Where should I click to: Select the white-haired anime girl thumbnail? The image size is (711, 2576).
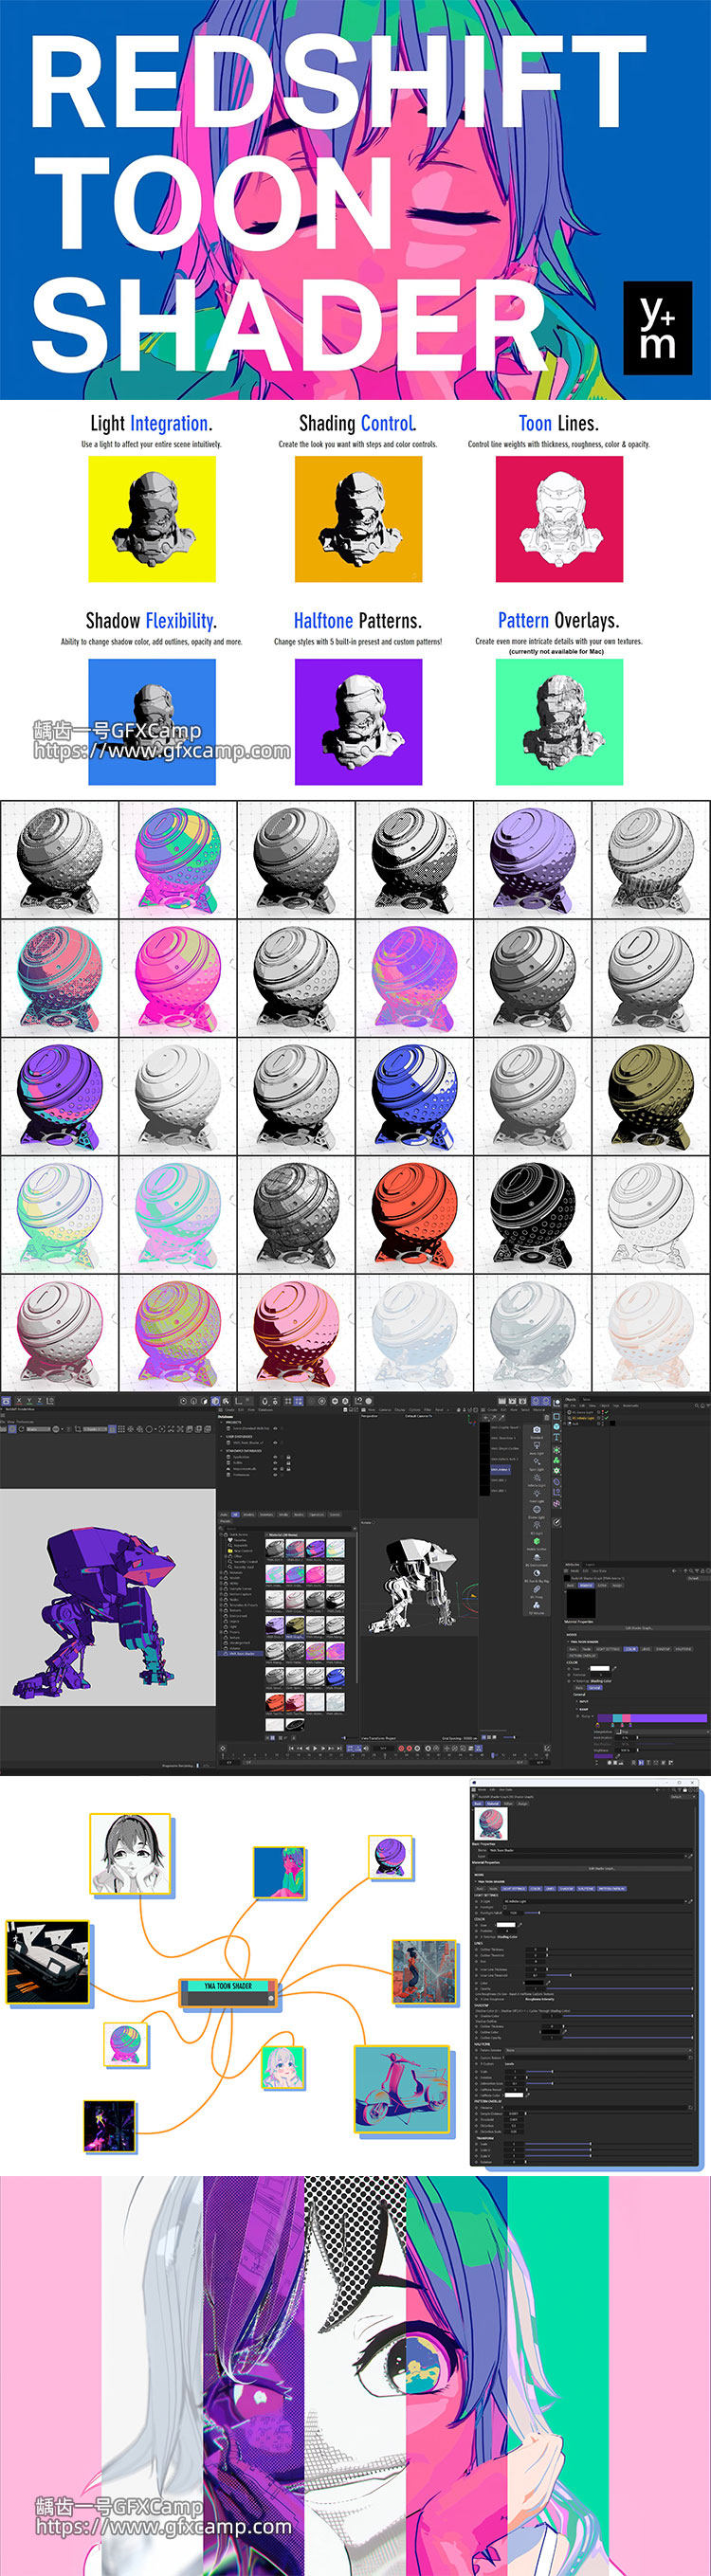282,2068
